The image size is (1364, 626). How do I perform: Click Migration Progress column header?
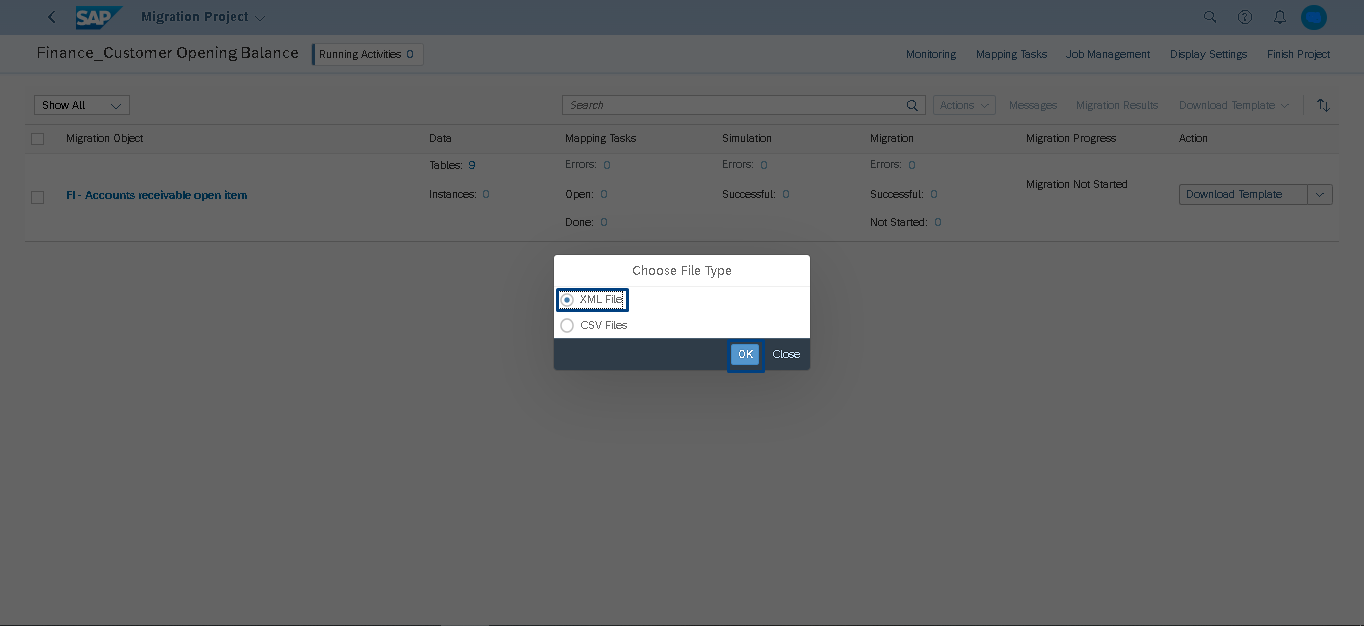click(1071, 138)
